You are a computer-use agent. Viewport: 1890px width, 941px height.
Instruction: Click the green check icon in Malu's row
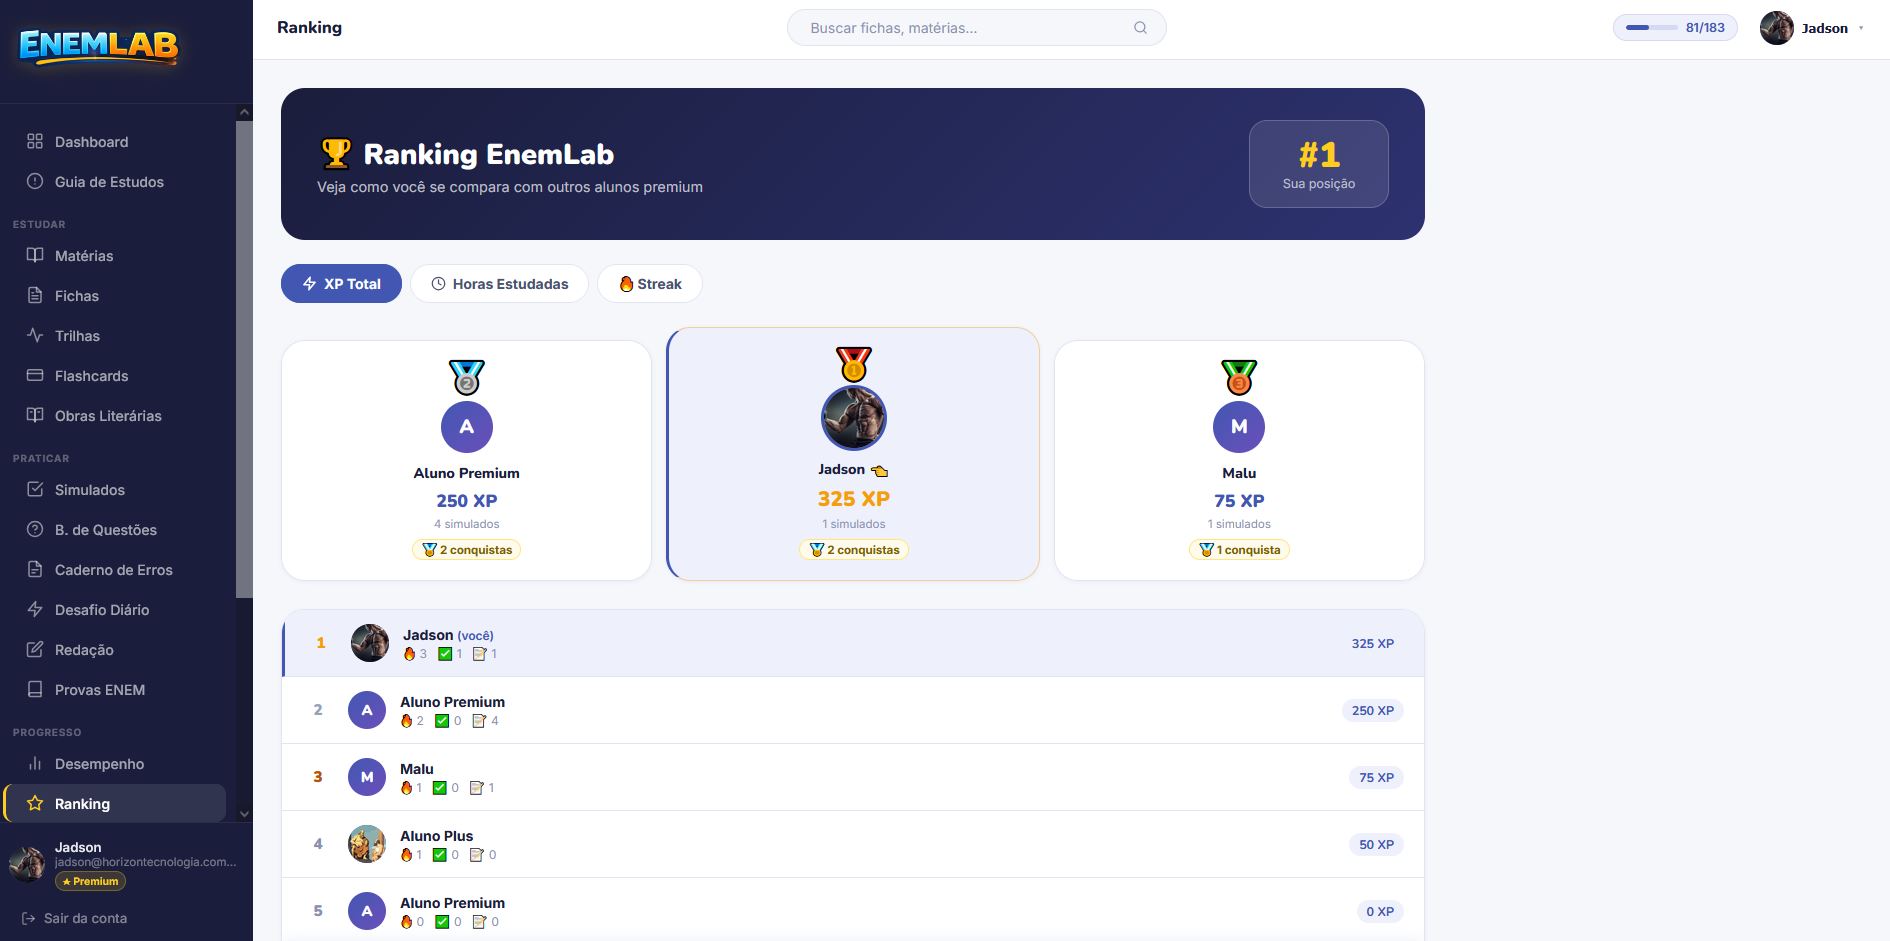439,788
